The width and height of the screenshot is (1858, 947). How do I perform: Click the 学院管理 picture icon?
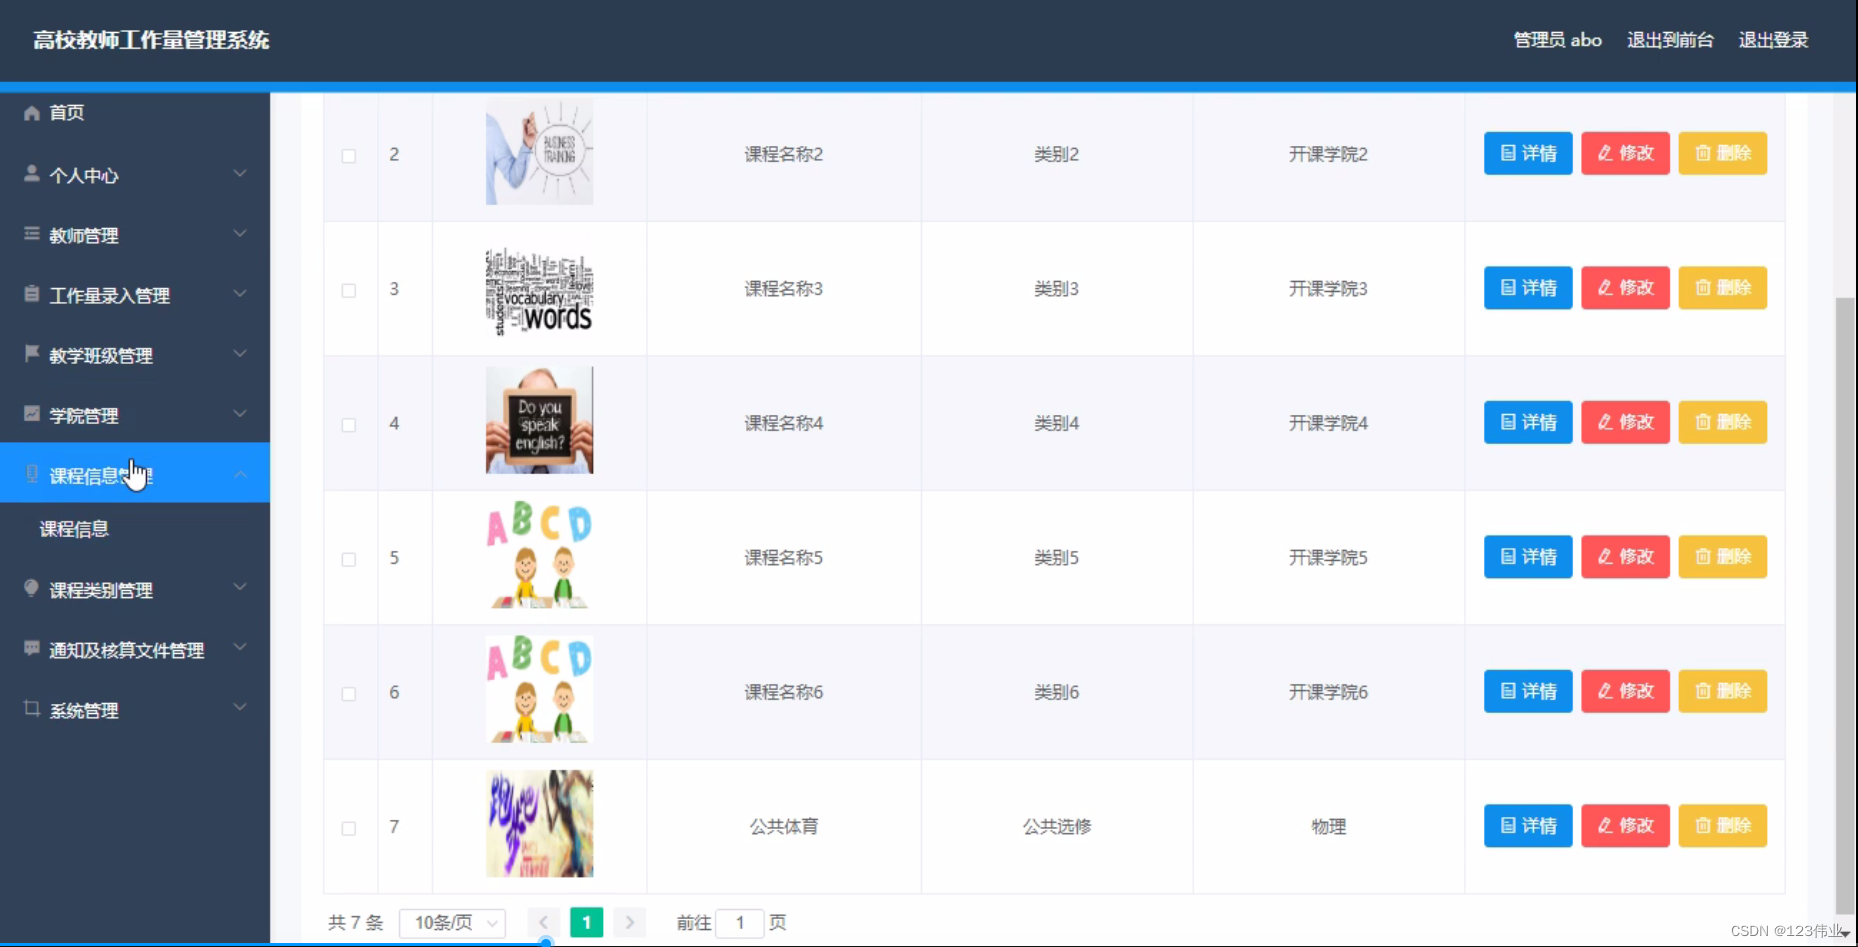coord(31,413)
